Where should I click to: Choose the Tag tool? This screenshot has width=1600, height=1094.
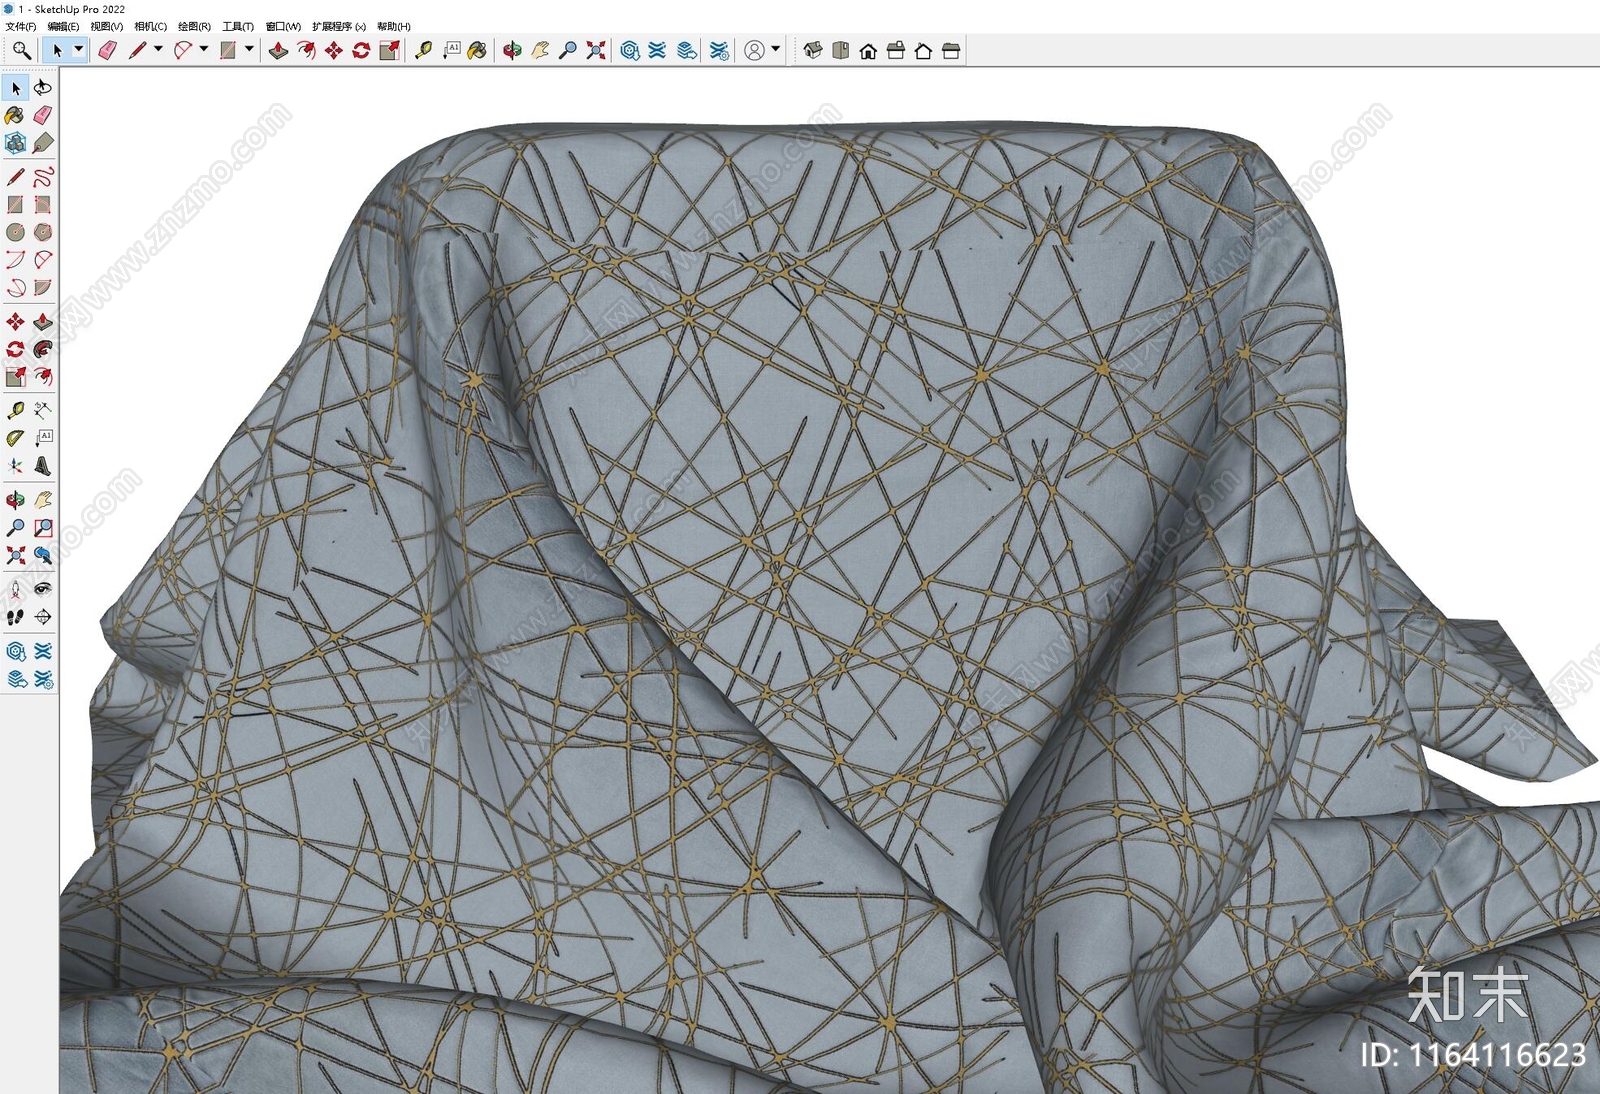43,144
